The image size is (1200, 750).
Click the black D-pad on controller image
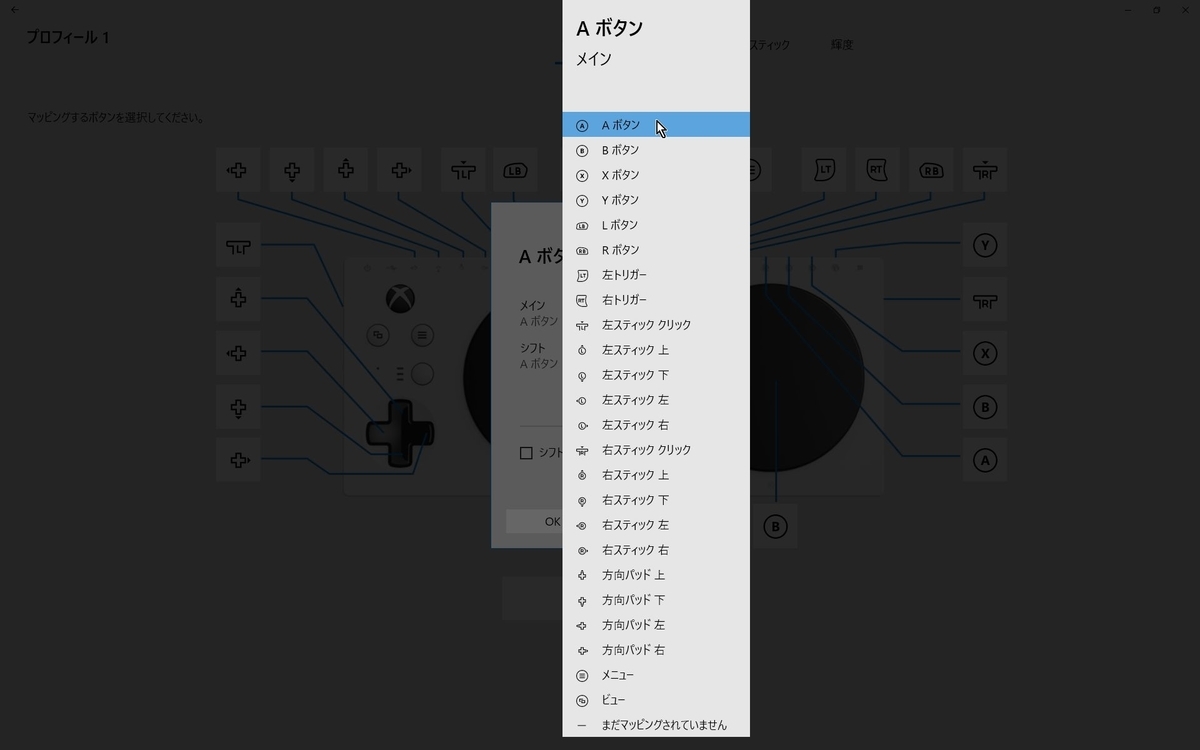[400, 433]
